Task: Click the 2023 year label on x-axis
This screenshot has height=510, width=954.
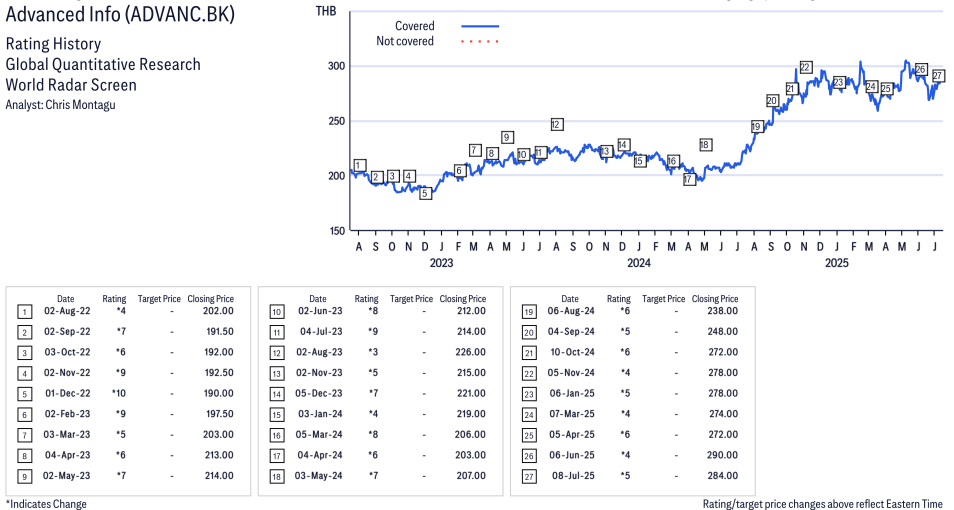Action: tap(441, 263)
